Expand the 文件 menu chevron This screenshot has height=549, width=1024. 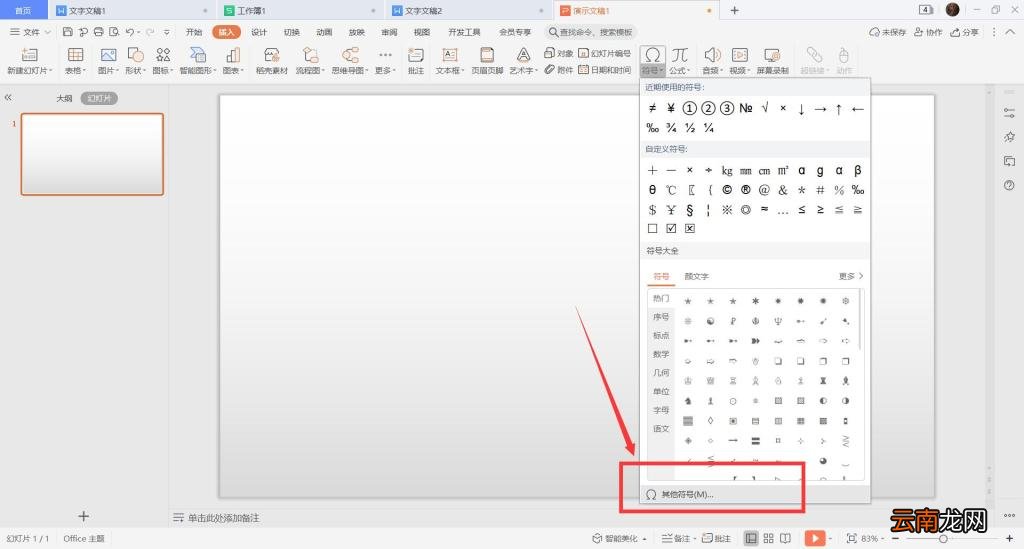[47, 32]
